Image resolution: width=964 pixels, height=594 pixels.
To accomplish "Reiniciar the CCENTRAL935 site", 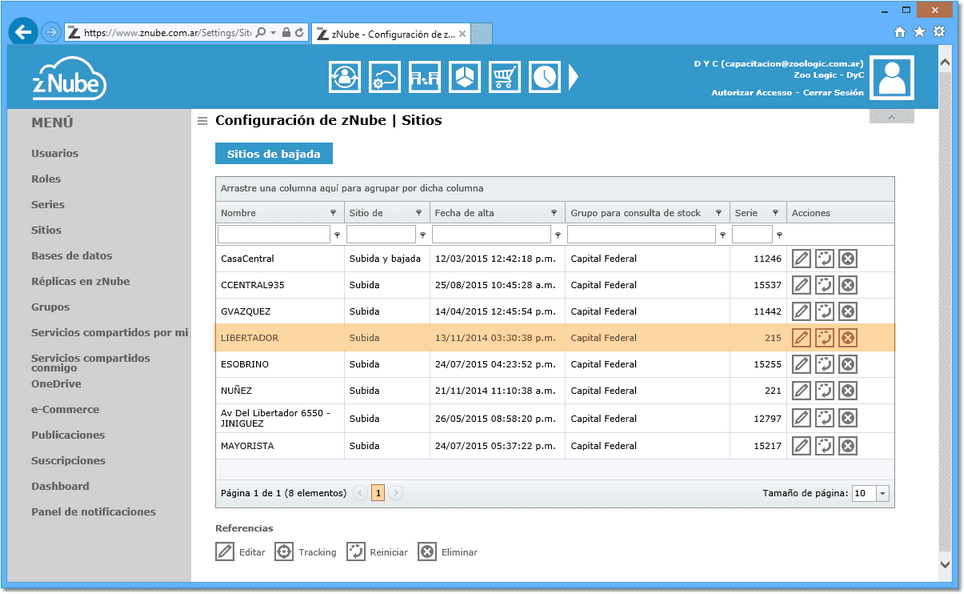I will point(824,285).
